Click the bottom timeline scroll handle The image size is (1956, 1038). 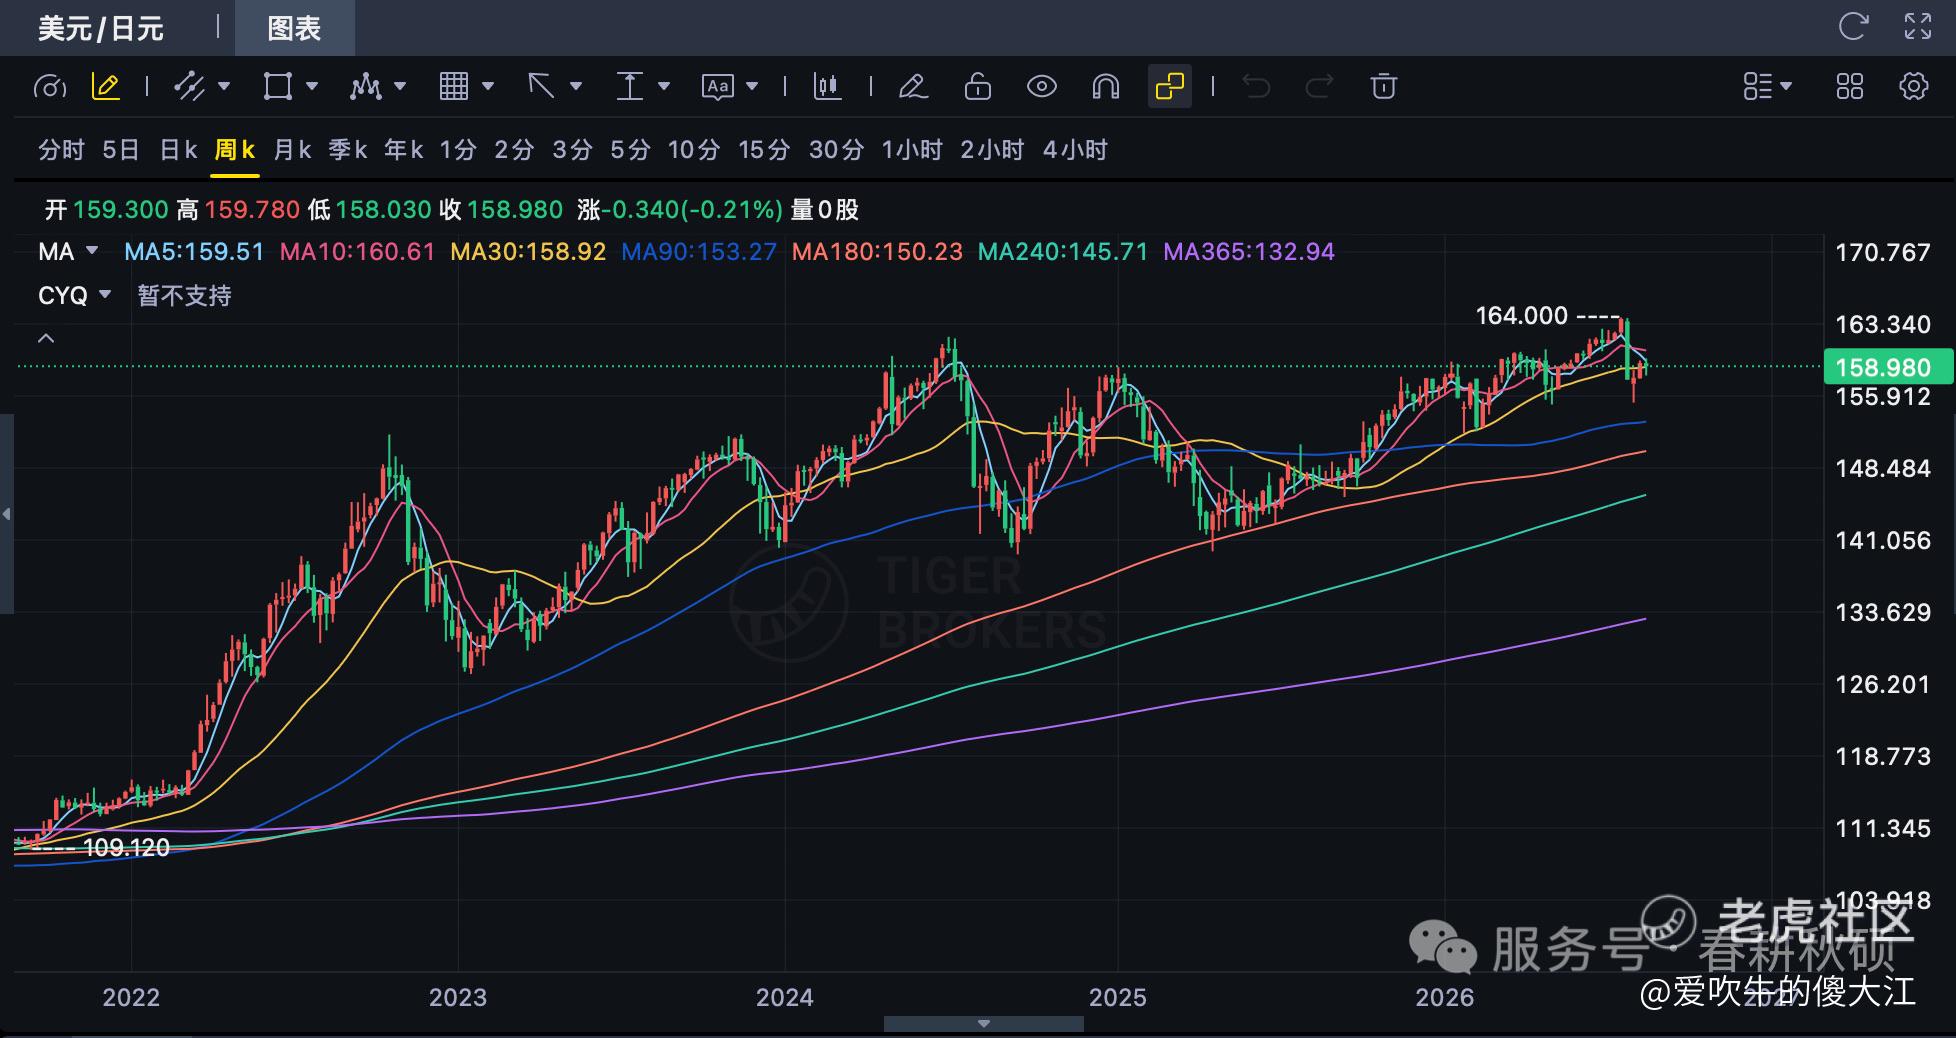pyautogui.click(x=984, y=1024)
